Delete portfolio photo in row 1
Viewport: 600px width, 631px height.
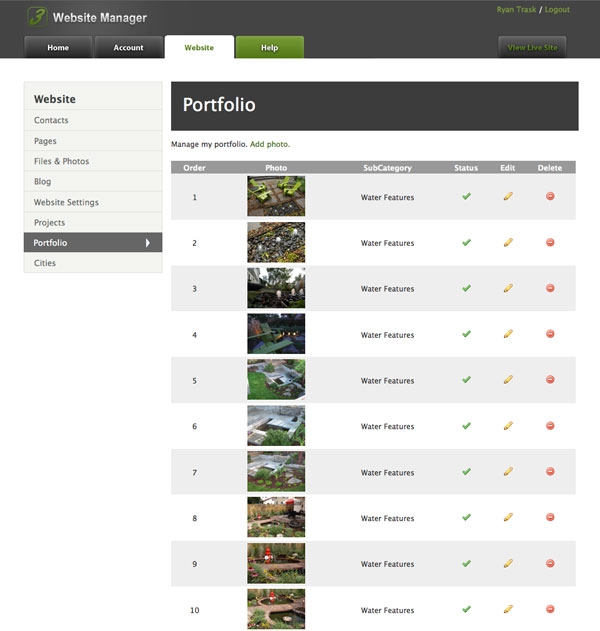click(550, 196)
